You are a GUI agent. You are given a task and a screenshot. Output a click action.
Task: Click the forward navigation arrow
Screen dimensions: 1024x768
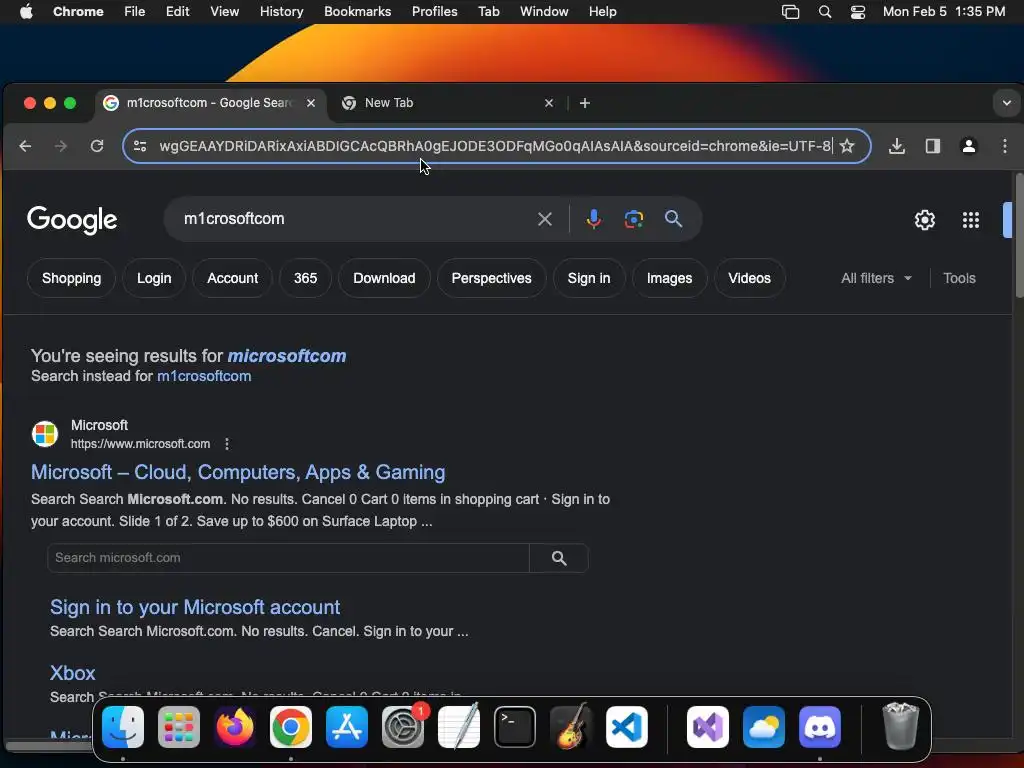pos(61,146)
